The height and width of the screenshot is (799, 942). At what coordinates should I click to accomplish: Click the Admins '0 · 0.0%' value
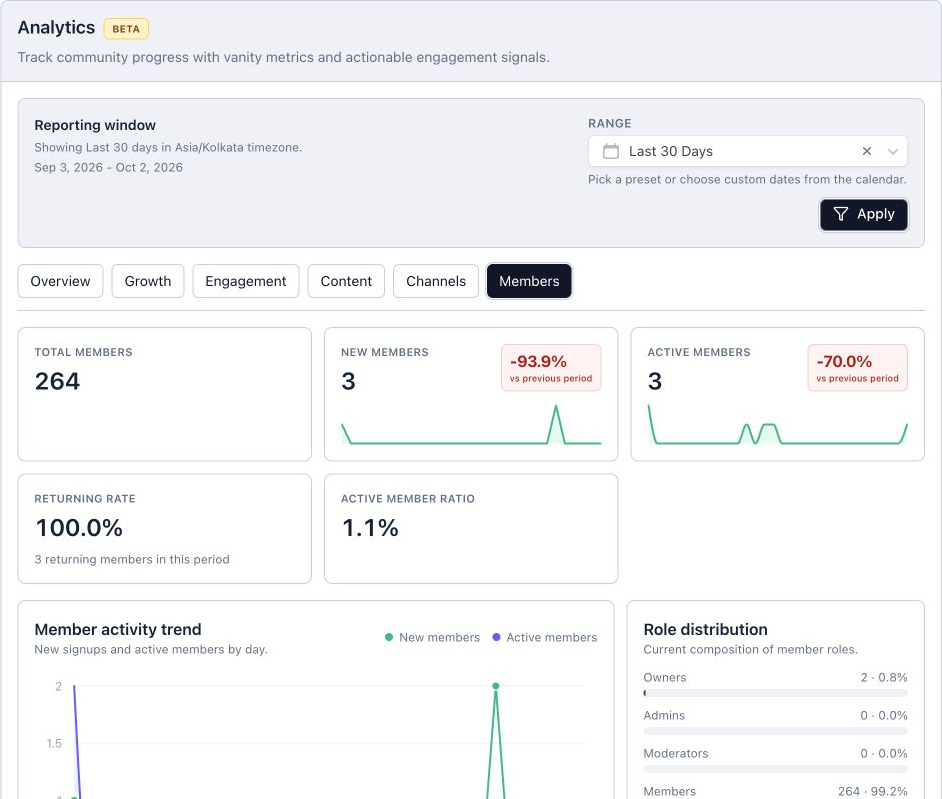884,715
